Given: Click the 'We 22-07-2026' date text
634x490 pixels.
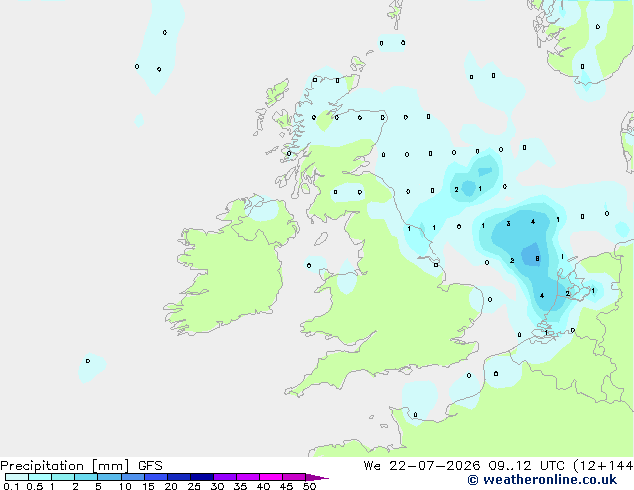Looking at the screenshot, I should (422, 466).
